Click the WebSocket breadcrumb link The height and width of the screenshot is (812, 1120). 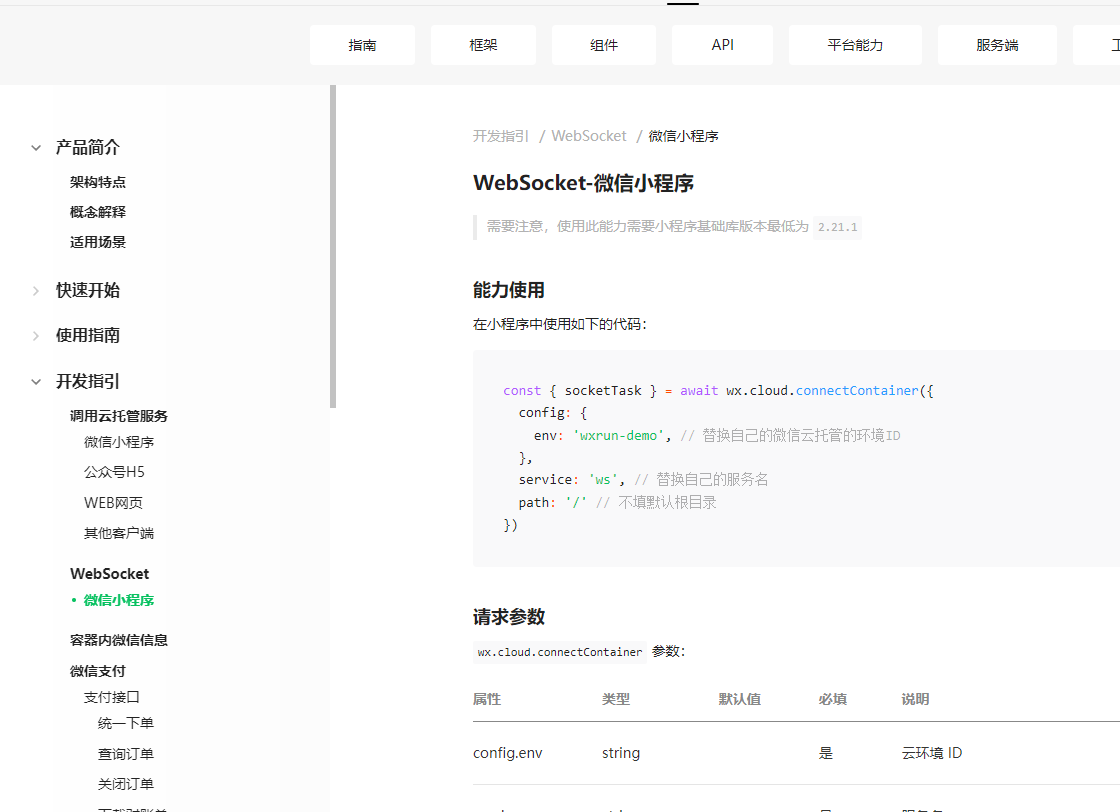point(589,136)
